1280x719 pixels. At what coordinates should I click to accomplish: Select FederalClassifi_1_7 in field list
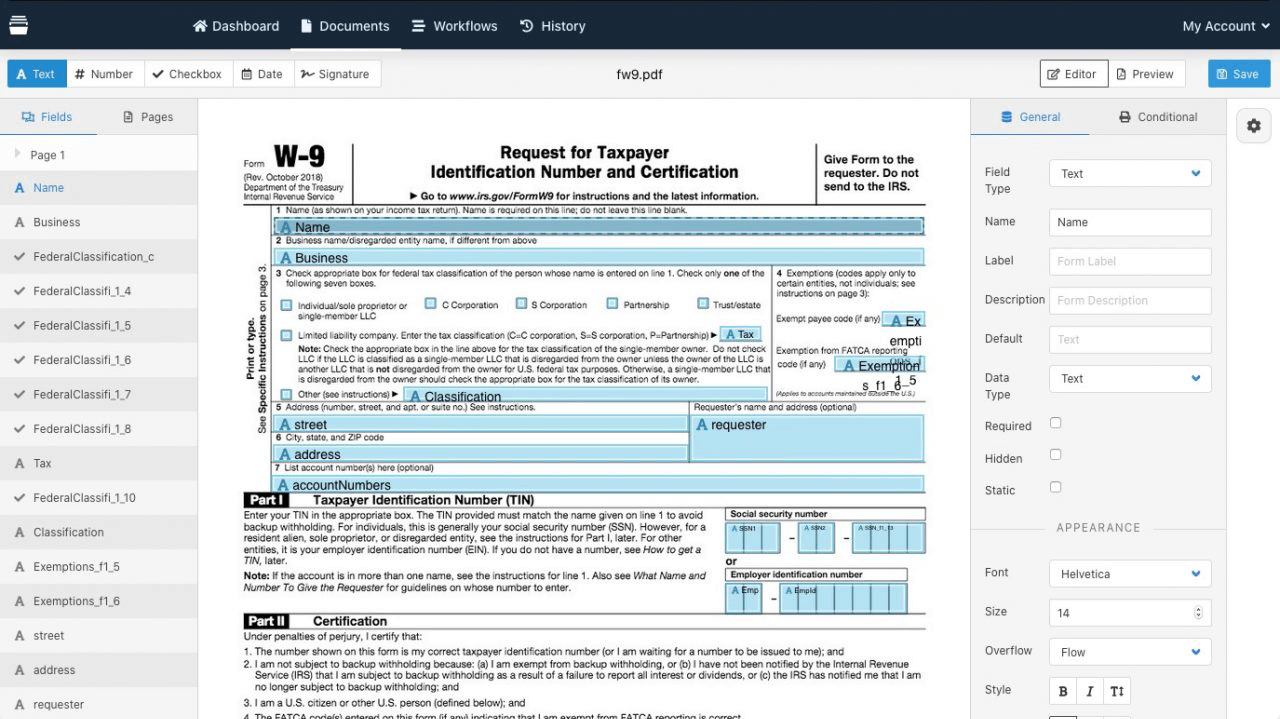pos(98,395)
